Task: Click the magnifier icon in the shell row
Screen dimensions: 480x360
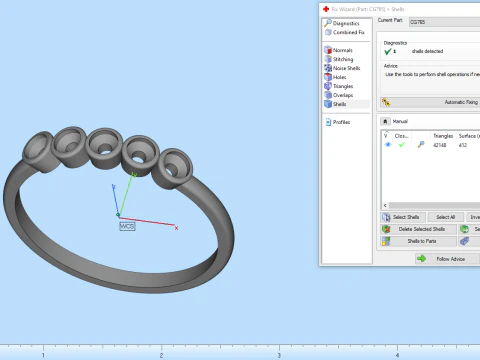Action: pos(421,144)
